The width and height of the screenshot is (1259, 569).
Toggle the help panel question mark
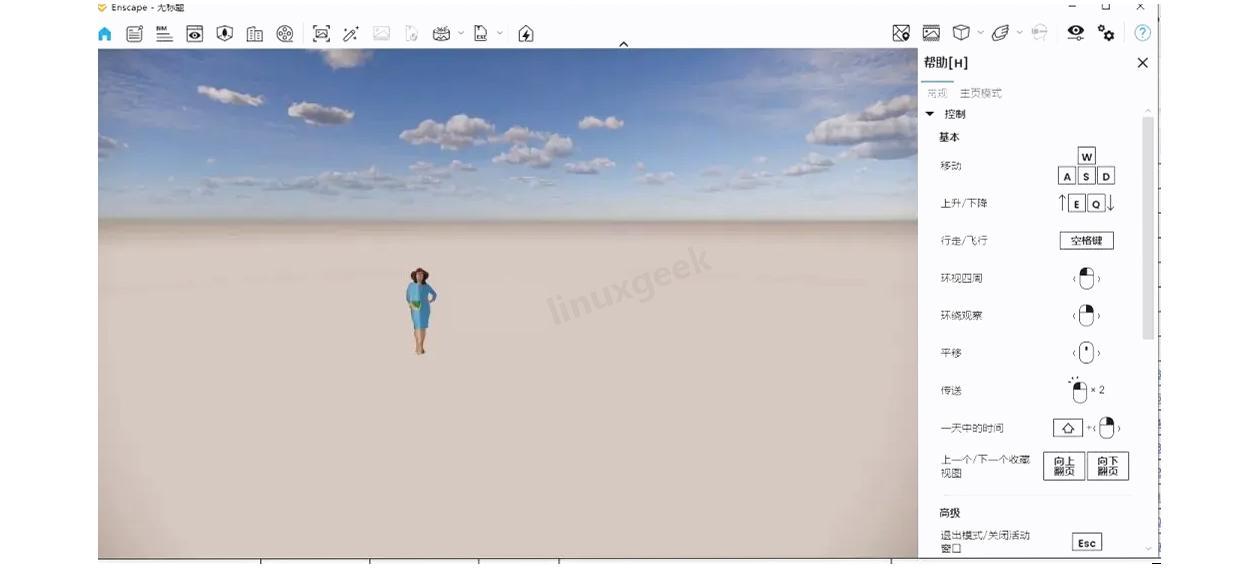pos(1142,33)
